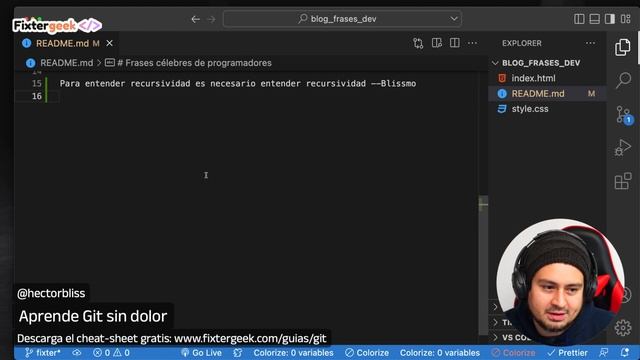The width and height of the screenshot is (640, 360).
Task: Open index.html in the Explorer
Action: (x=547, y=78)
